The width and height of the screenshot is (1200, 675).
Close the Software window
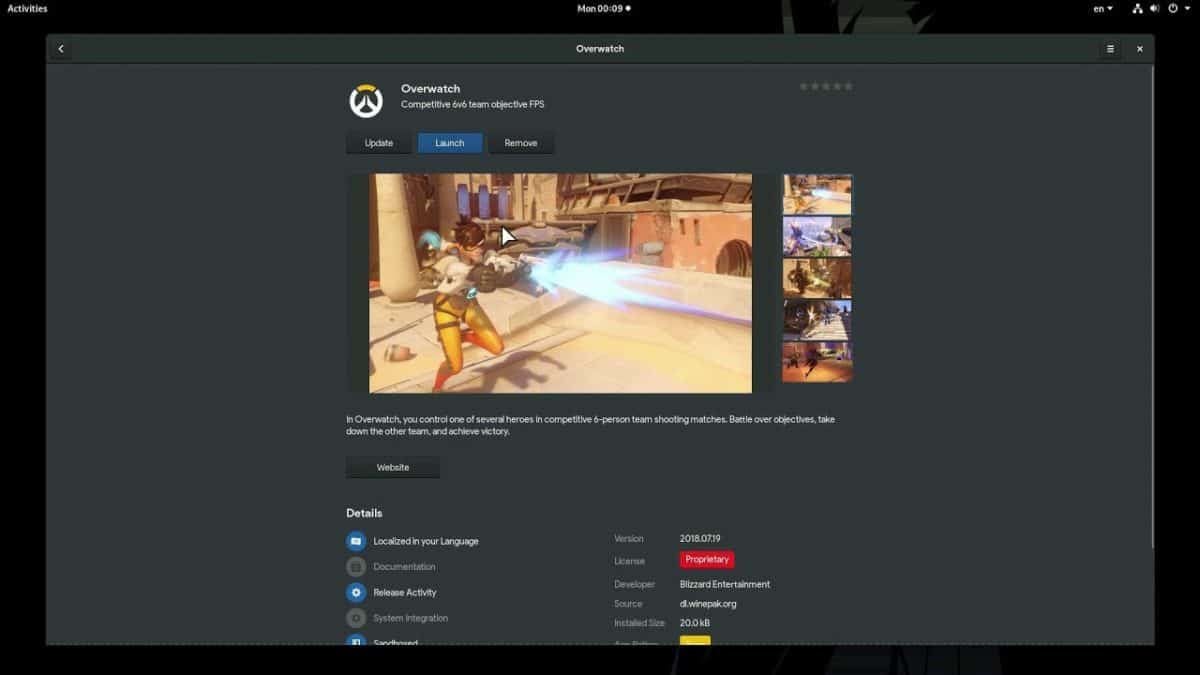pyautogui.click(x=1139, y=49)
